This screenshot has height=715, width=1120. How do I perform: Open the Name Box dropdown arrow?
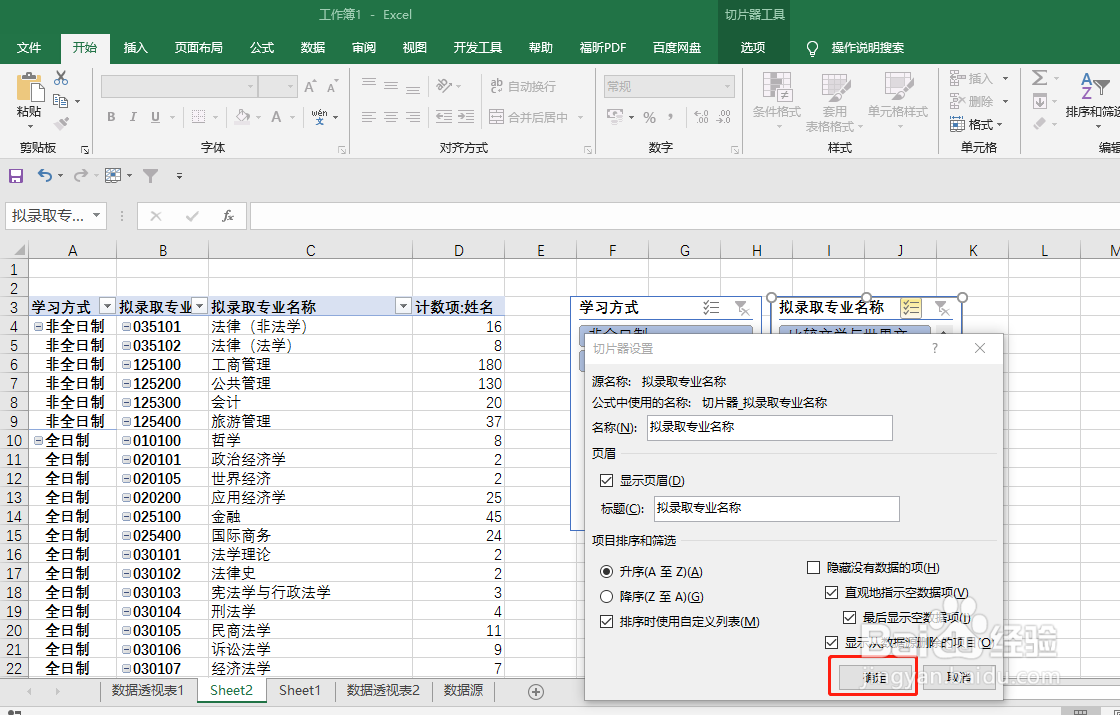tap(96, 216)
